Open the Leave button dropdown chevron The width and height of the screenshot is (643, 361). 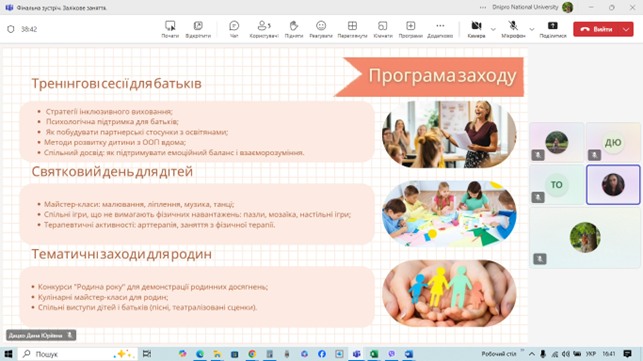tap(626, 29)
